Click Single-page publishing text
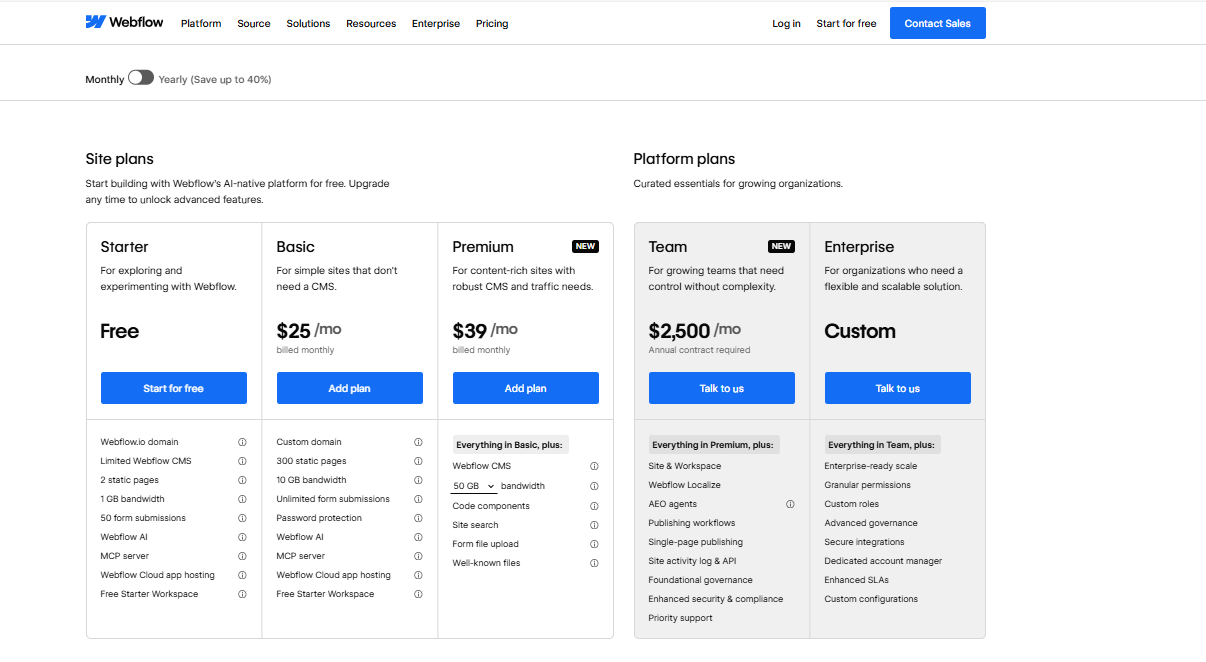 (696, 542)
